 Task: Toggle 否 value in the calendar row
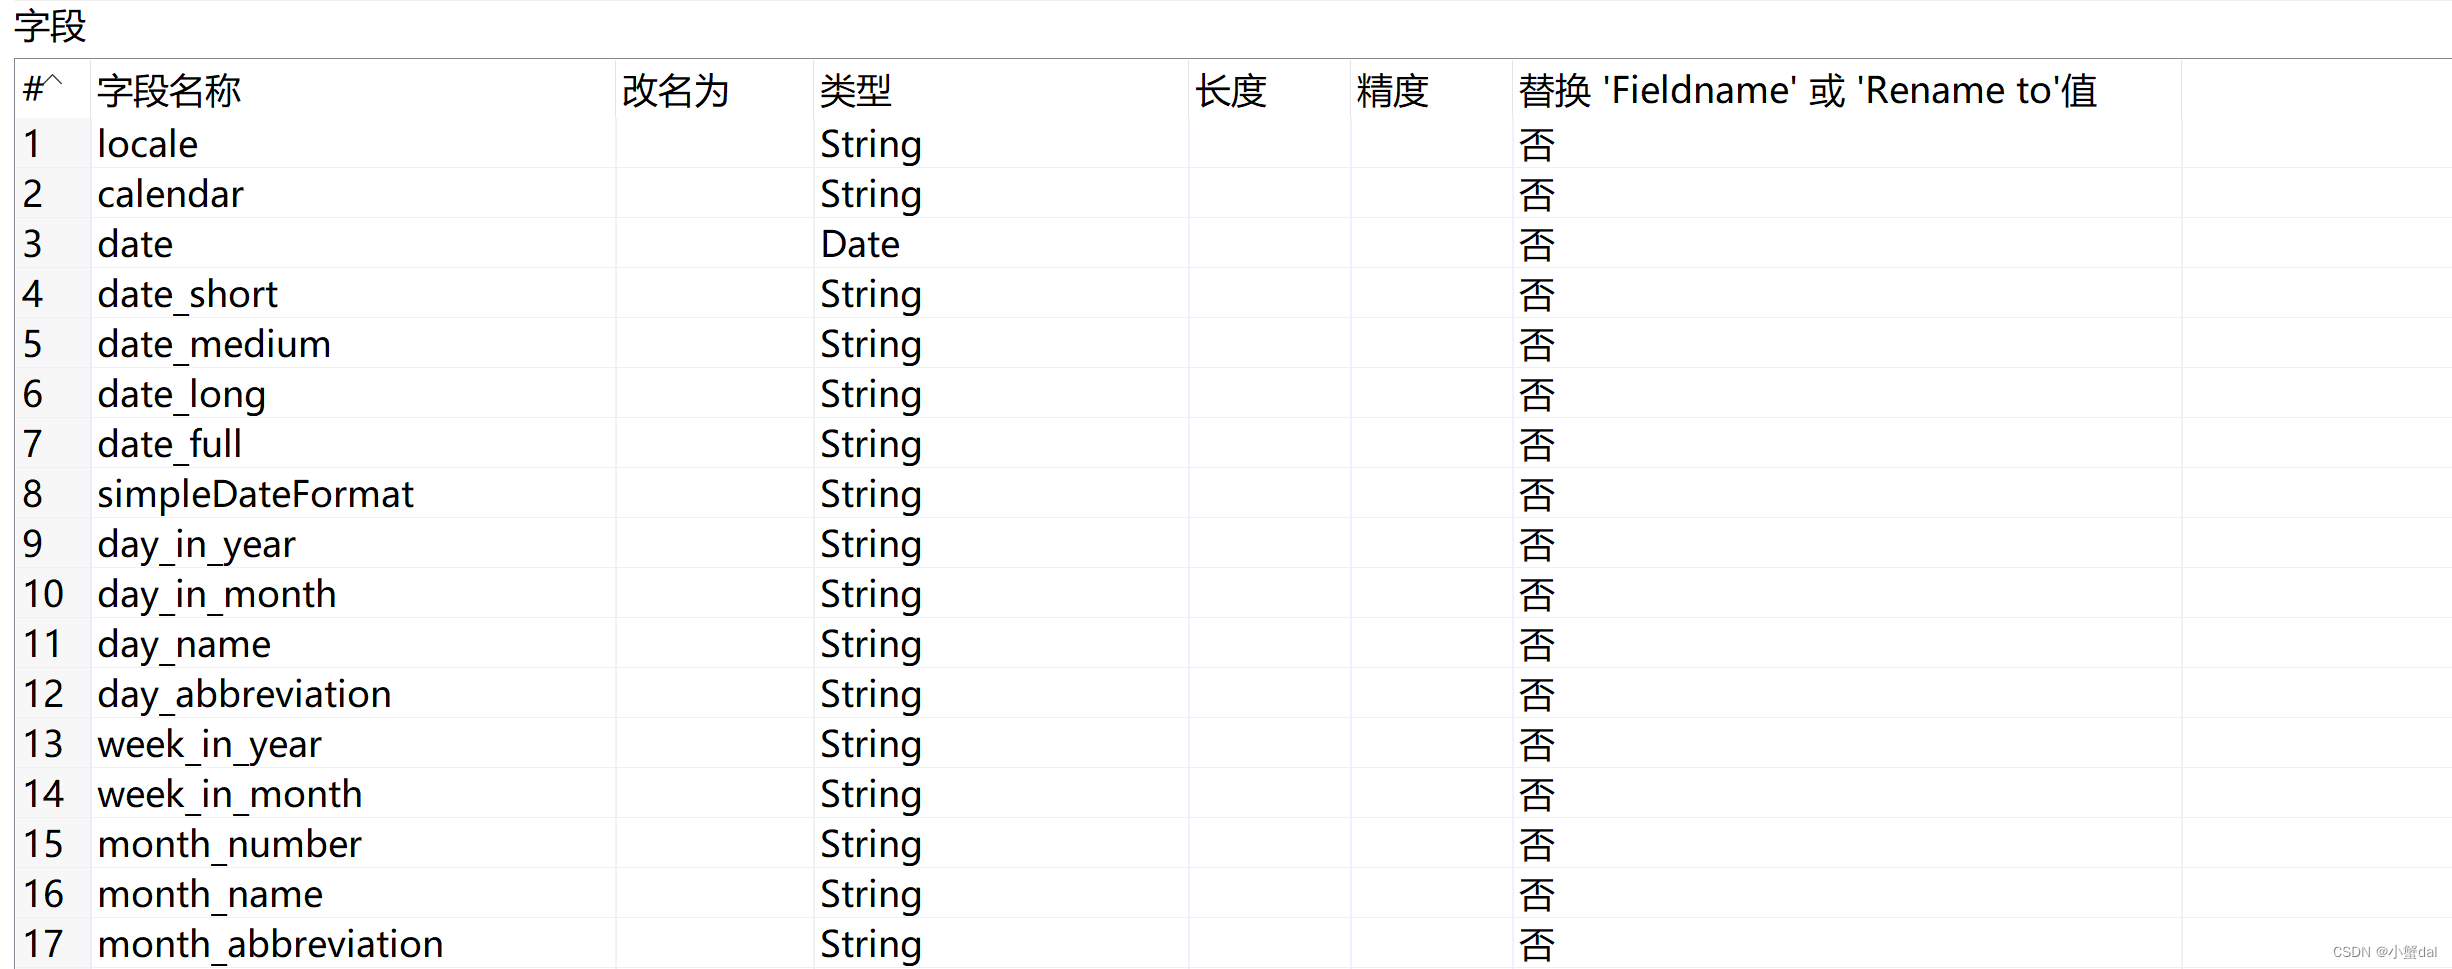point(1535,193)
